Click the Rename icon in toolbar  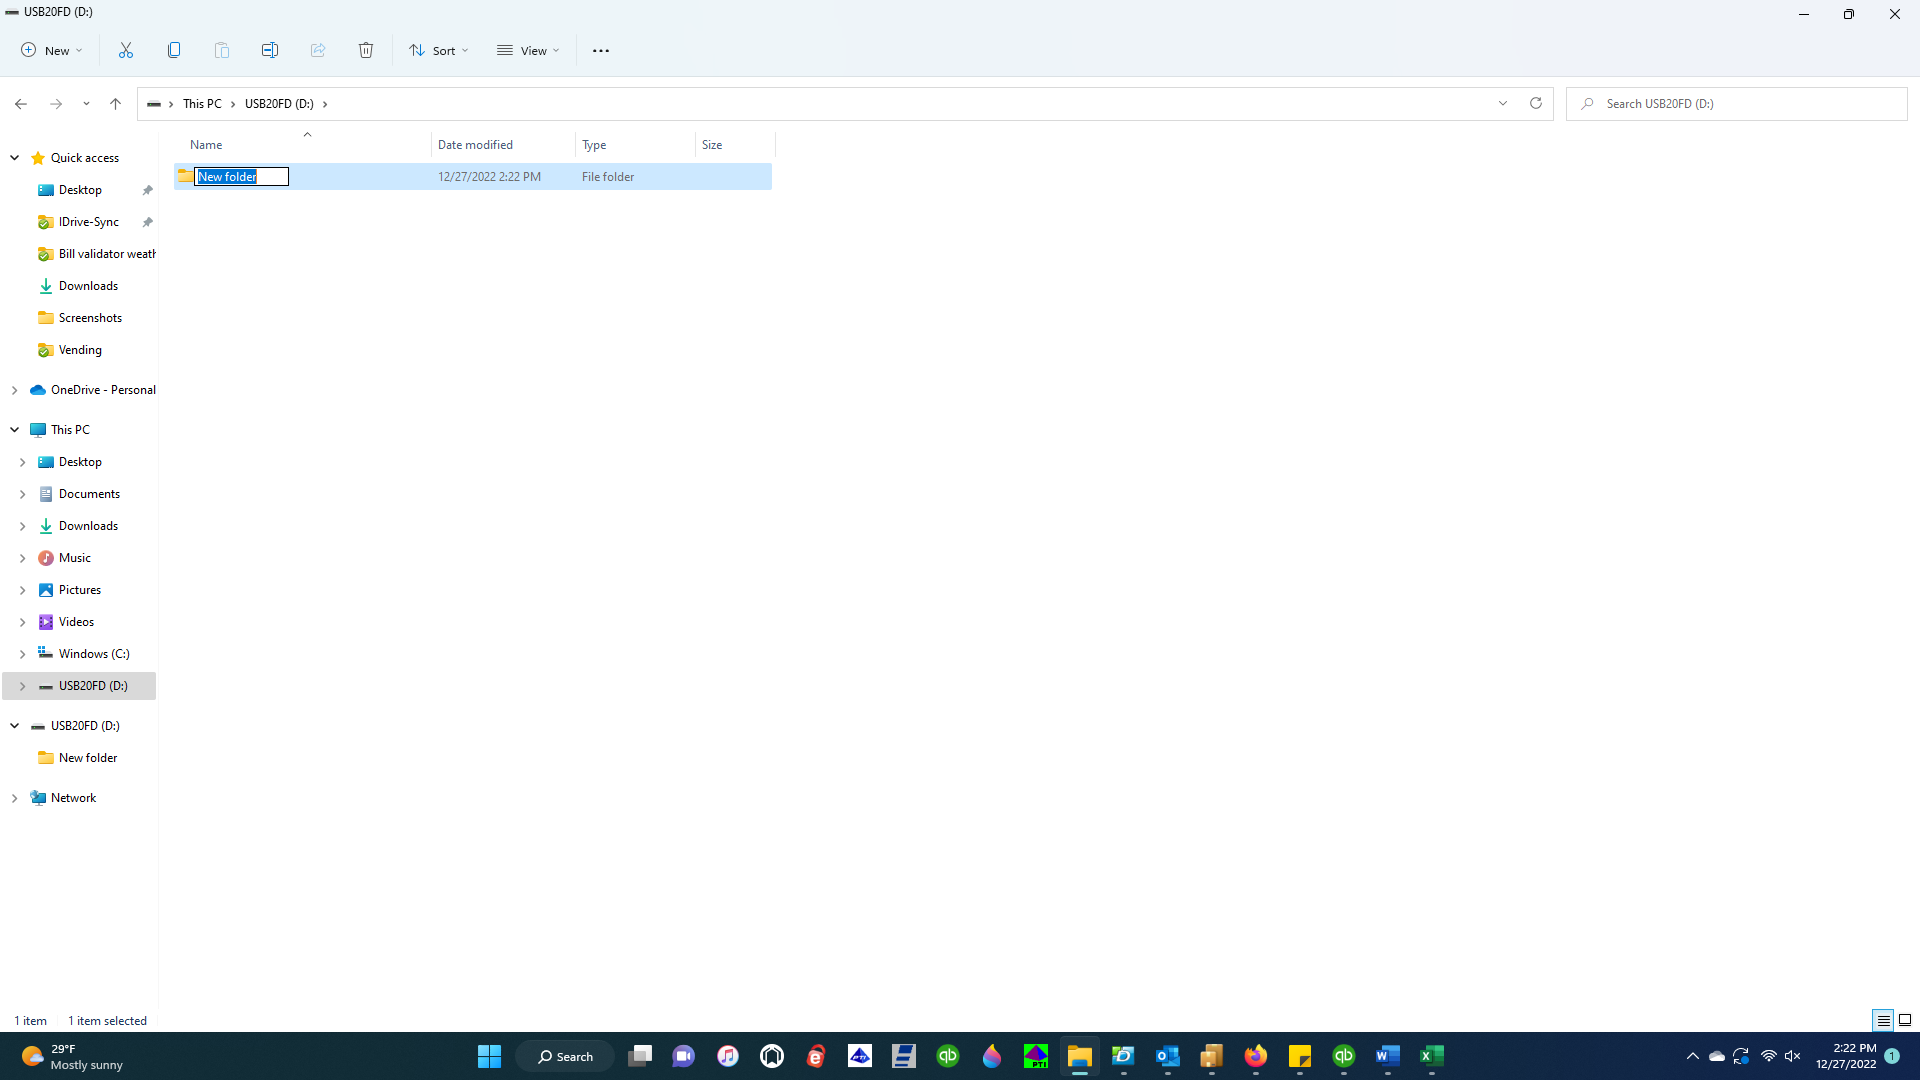[x=270, y=50]
